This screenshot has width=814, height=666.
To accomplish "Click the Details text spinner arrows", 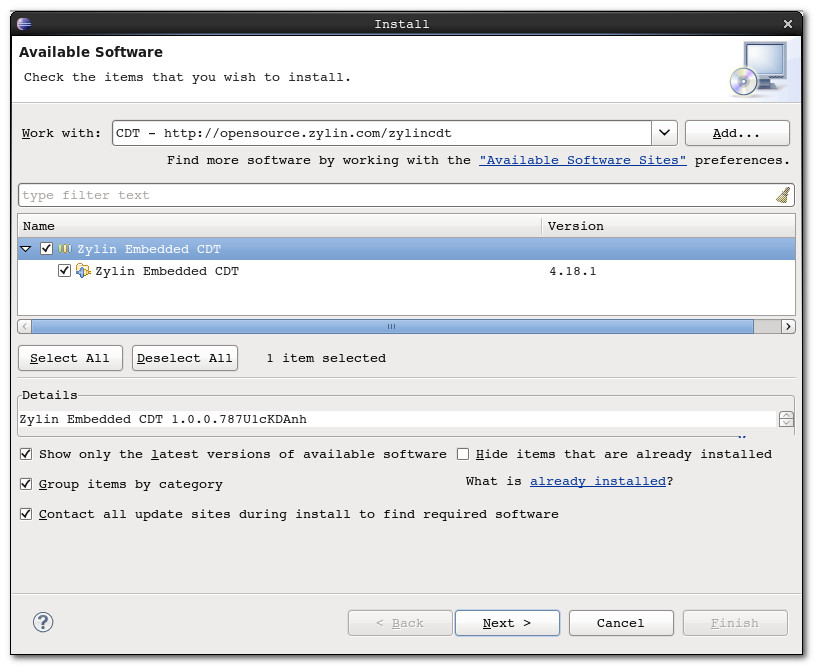I will [x=786, y=420].
